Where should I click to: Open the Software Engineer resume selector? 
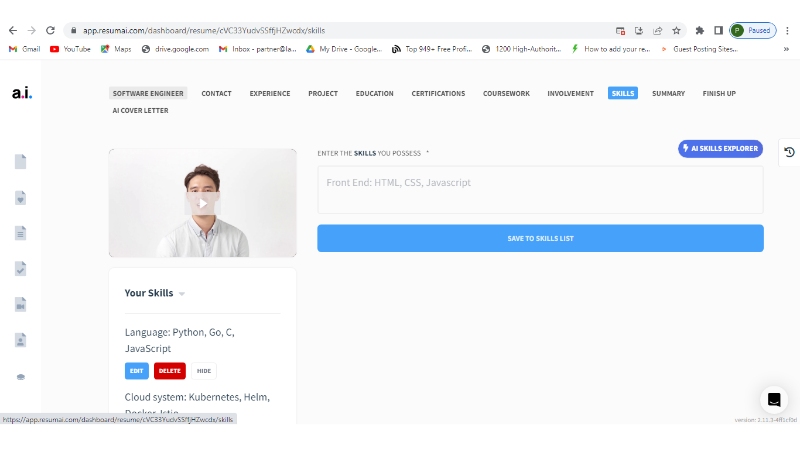148,94
